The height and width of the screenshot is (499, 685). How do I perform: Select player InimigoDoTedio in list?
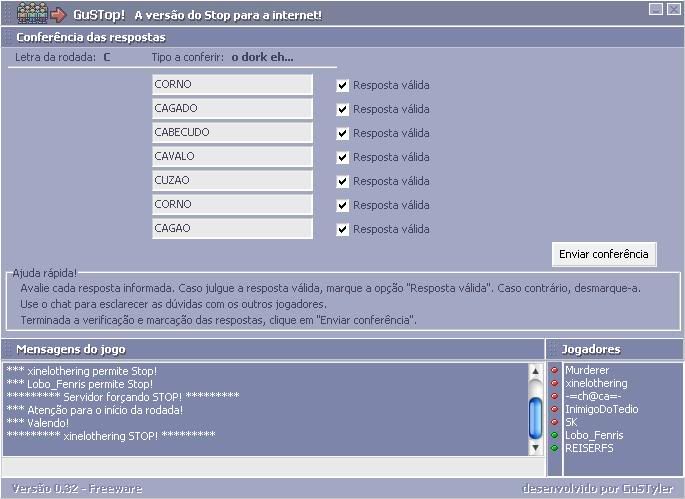pos(602,409)
